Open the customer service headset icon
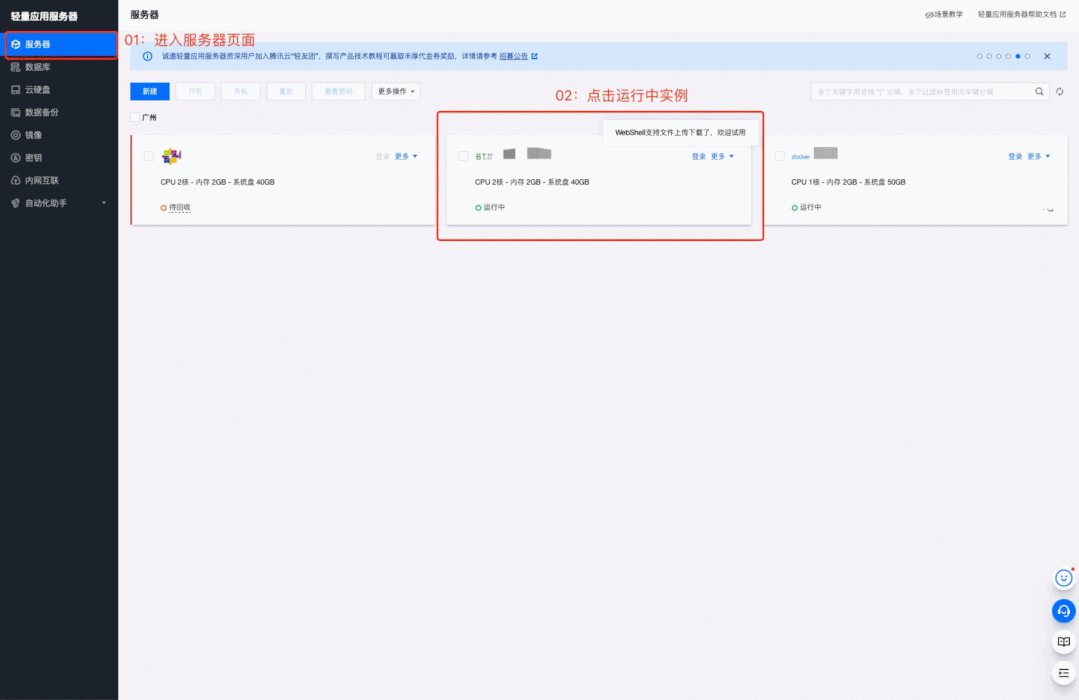 (1064, 611)
